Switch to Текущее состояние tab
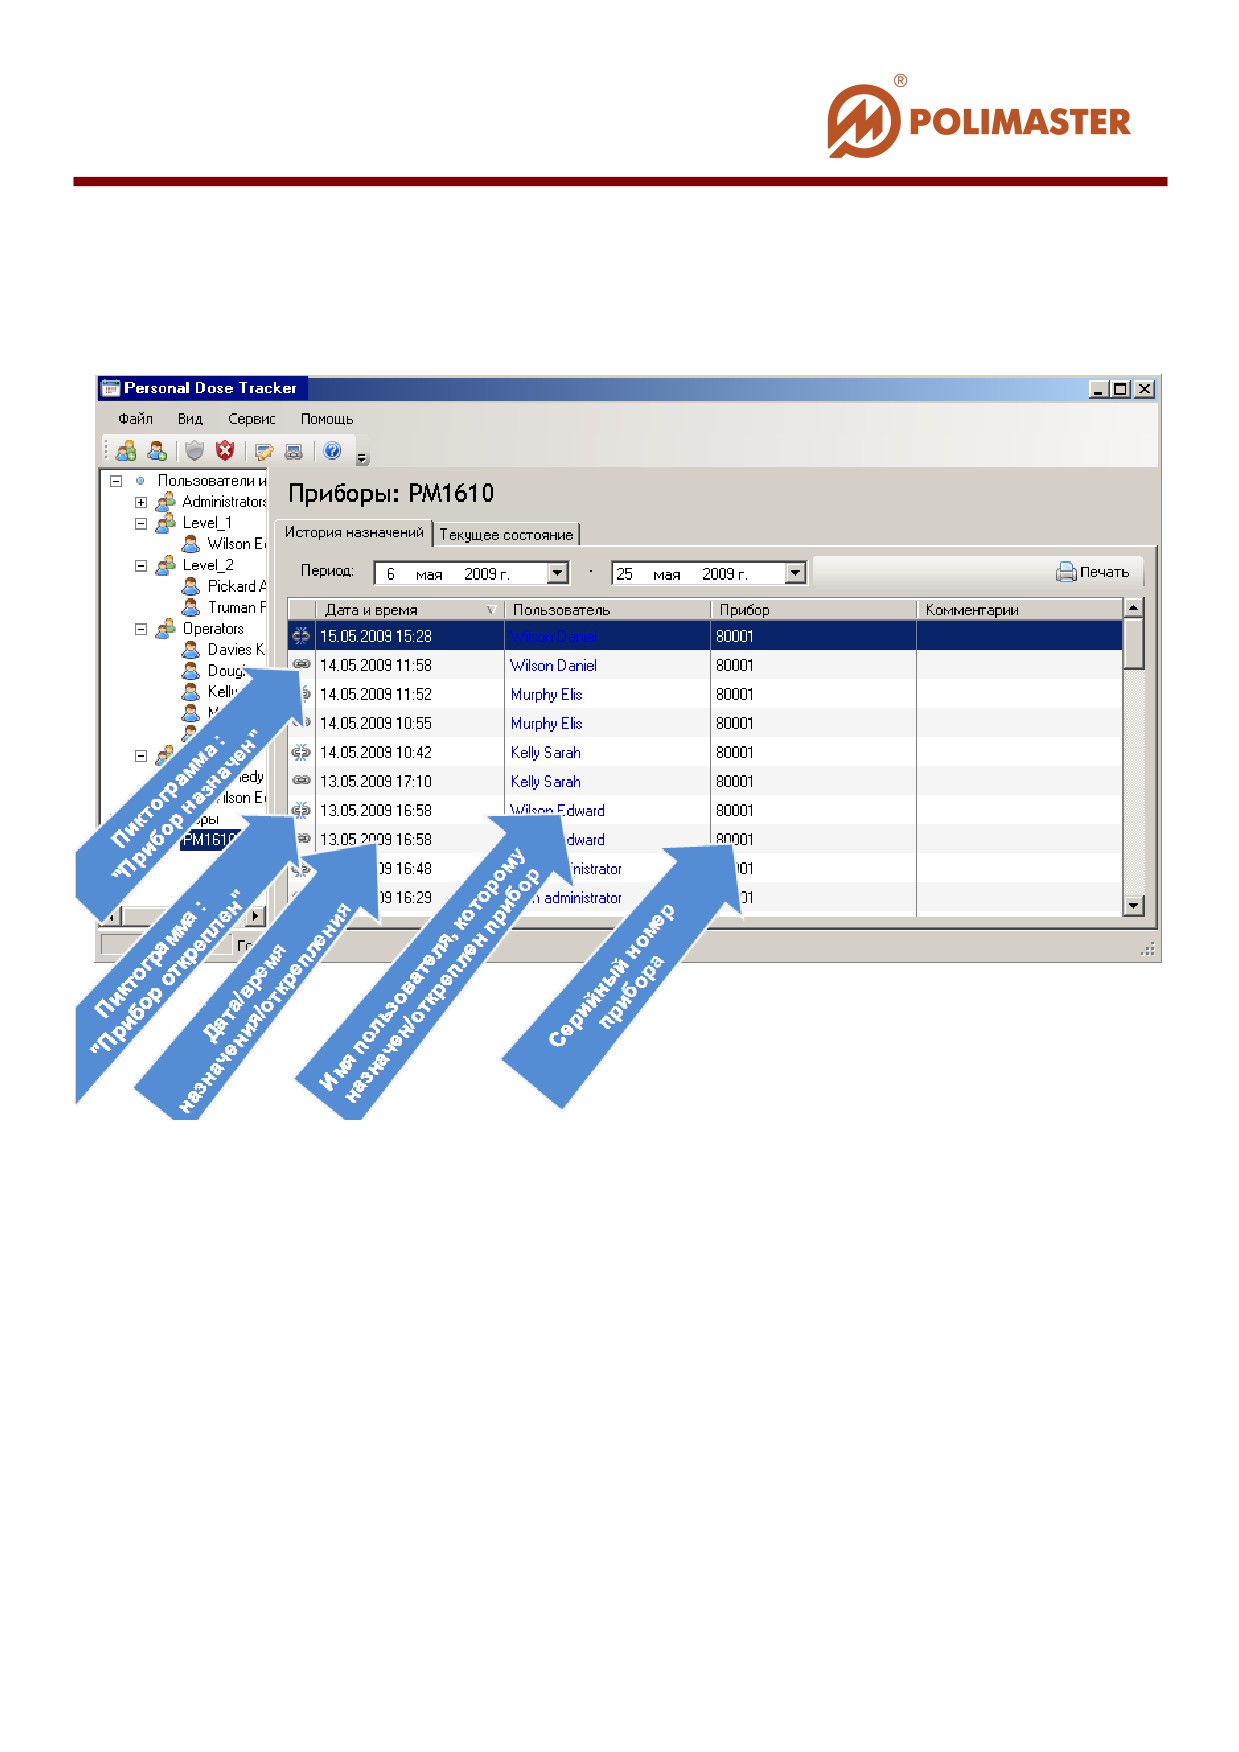 coord(506,535)
